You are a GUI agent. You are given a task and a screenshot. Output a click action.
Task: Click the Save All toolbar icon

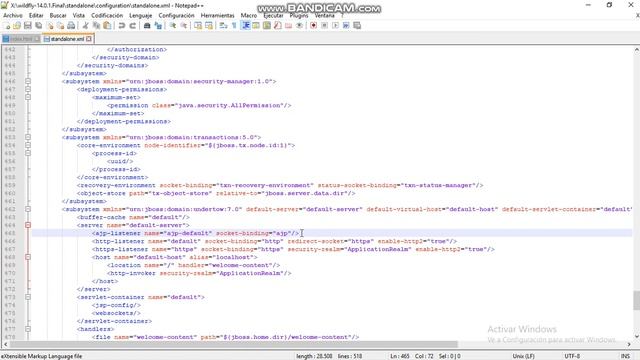pyautogui.click(x=38, y=25)
